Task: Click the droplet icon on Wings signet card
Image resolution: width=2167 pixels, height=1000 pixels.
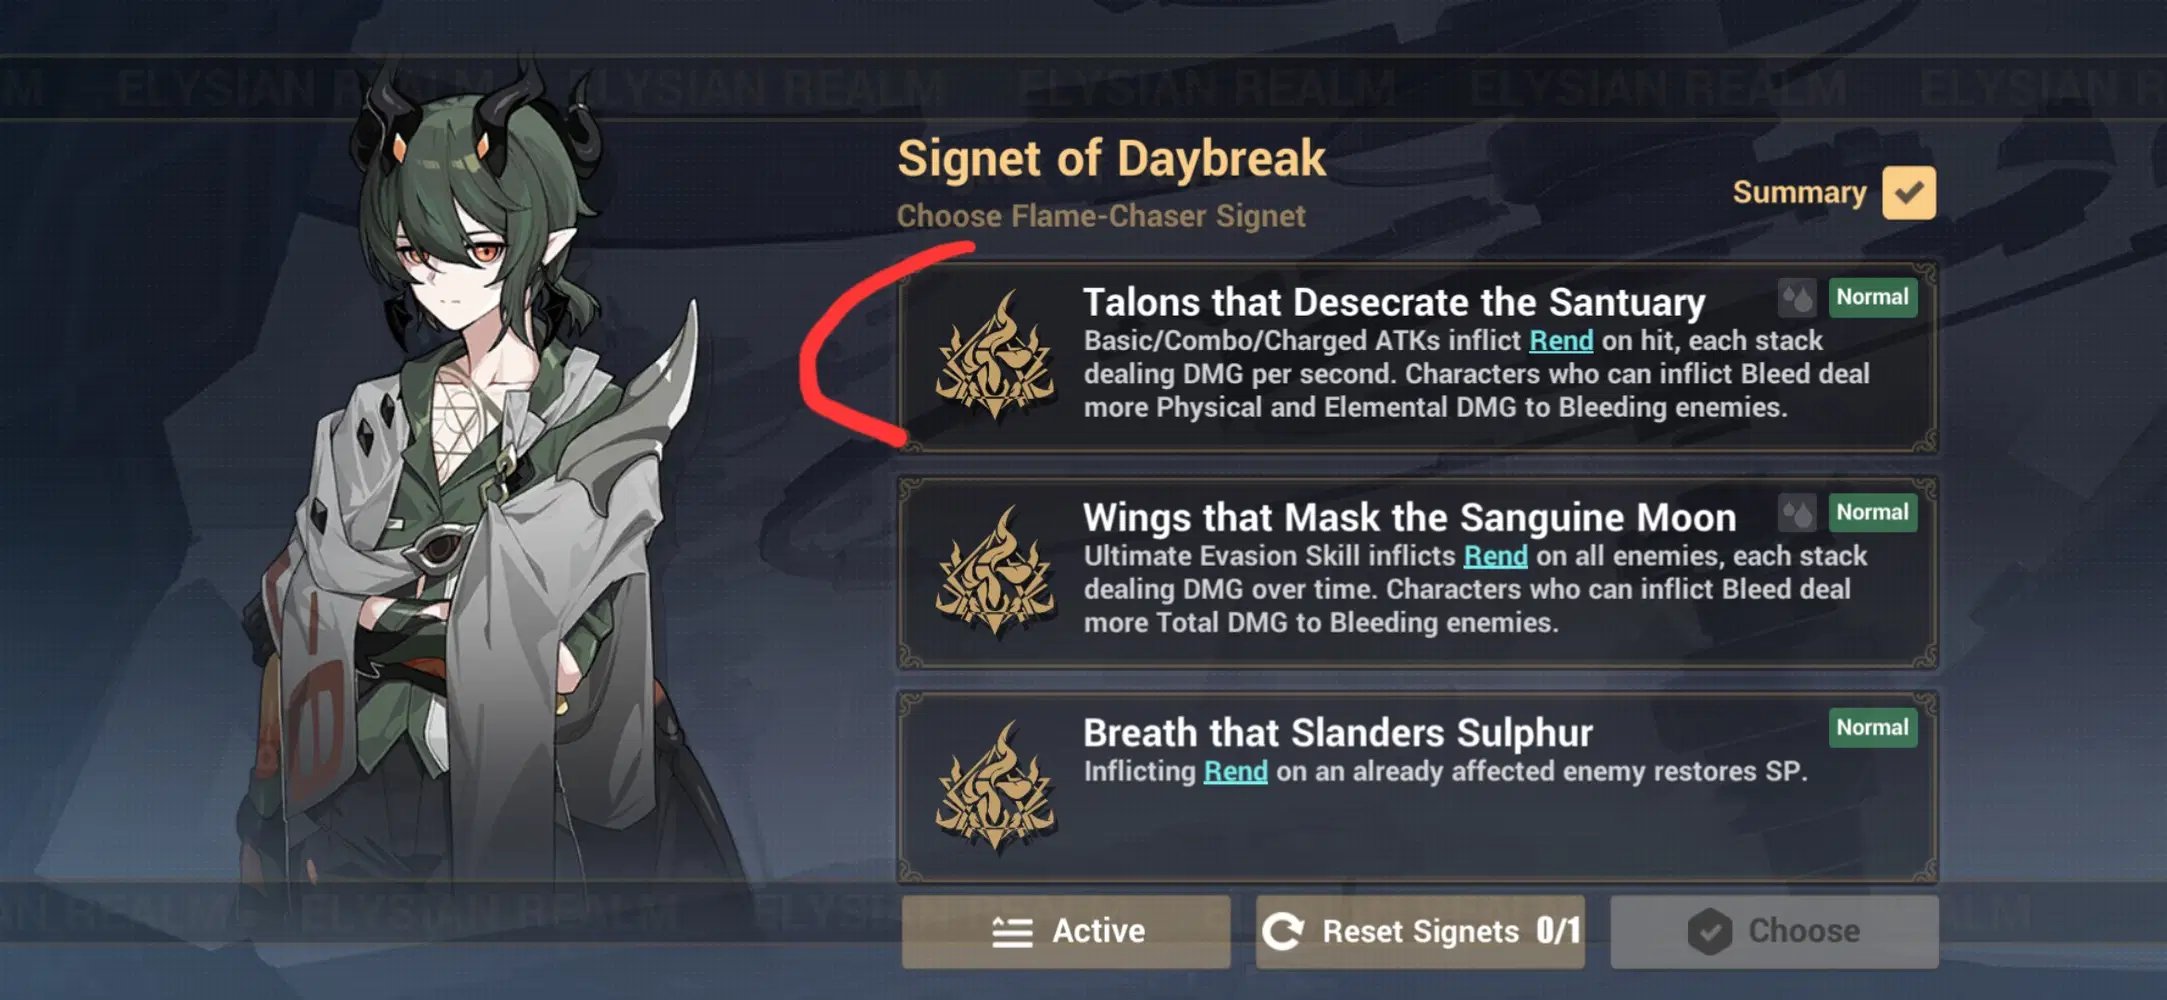Action: click(x=1797, y=513)
